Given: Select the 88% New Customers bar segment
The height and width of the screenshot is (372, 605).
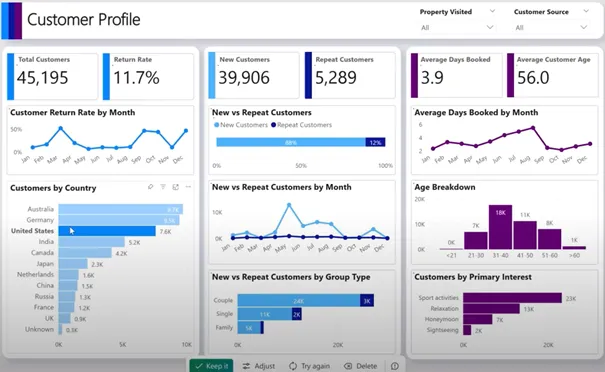Looking at the screenshot, I should (x=291, y=142).
